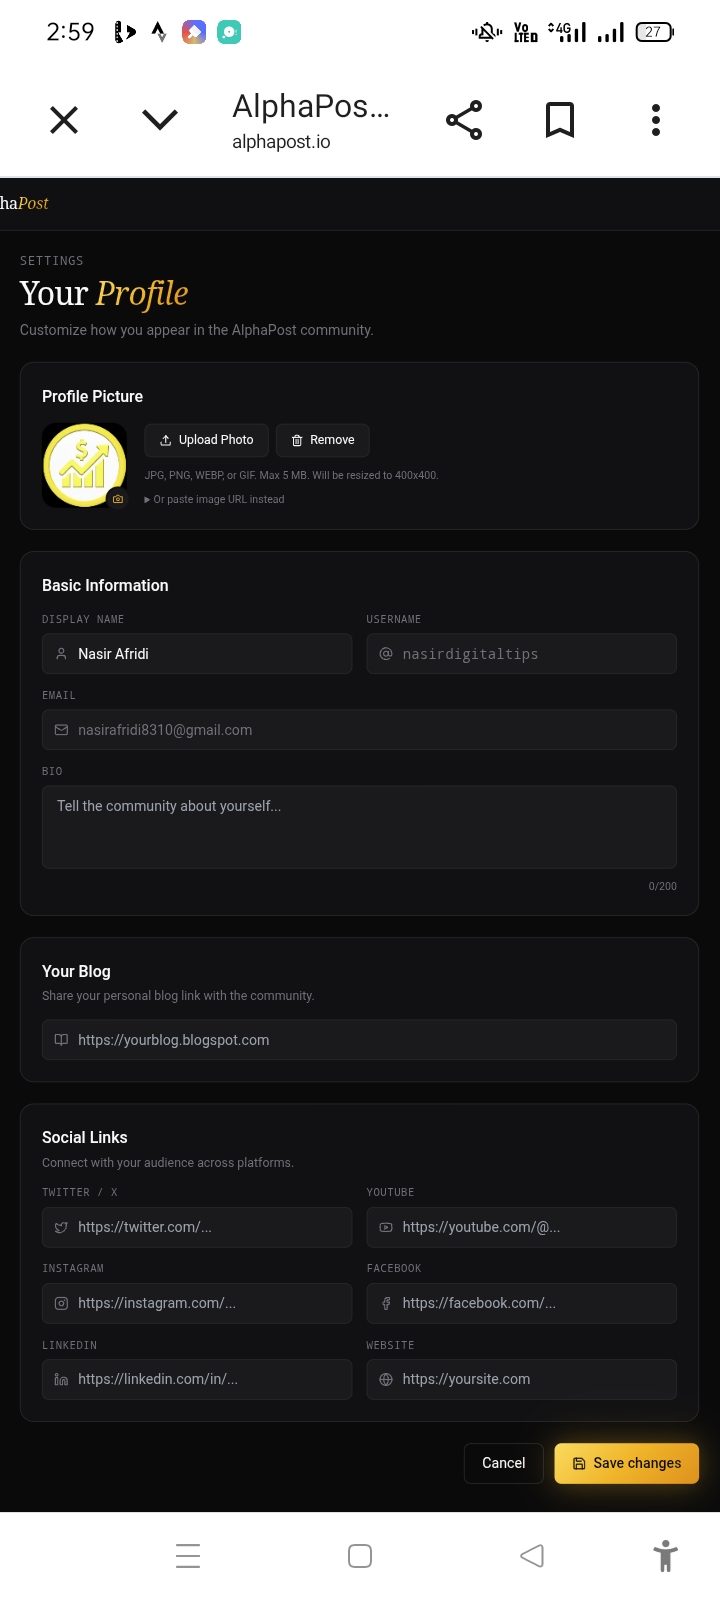Open the three-dot browser menu
This screenshot has height=1600, width=720.
click(656, 120)
